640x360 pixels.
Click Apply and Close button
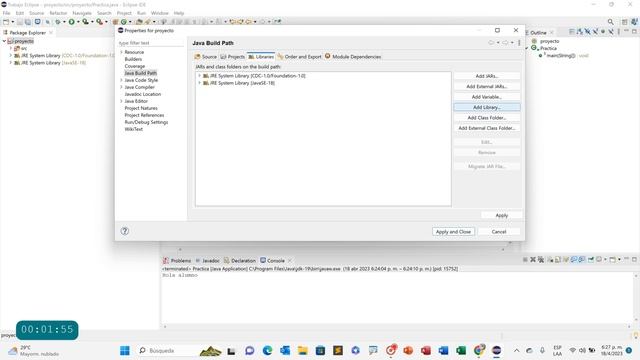pos(453,231)
